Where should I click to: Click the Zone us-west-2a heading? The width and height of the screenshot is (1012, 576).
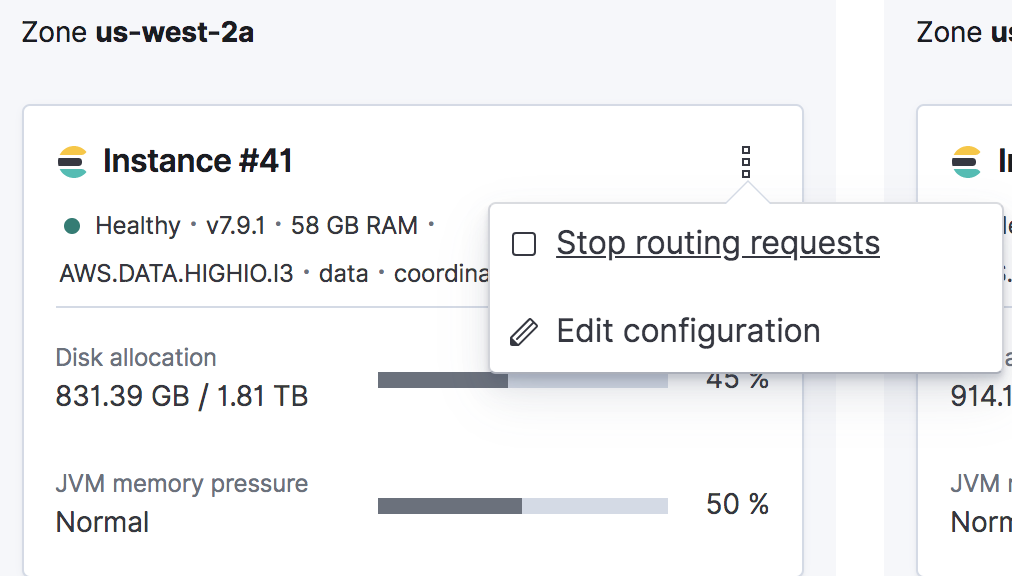pos(138,33)
